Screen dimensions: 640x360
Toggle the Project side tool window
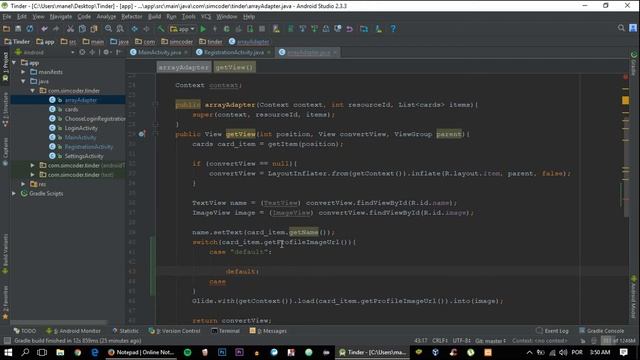coord(5,68)
